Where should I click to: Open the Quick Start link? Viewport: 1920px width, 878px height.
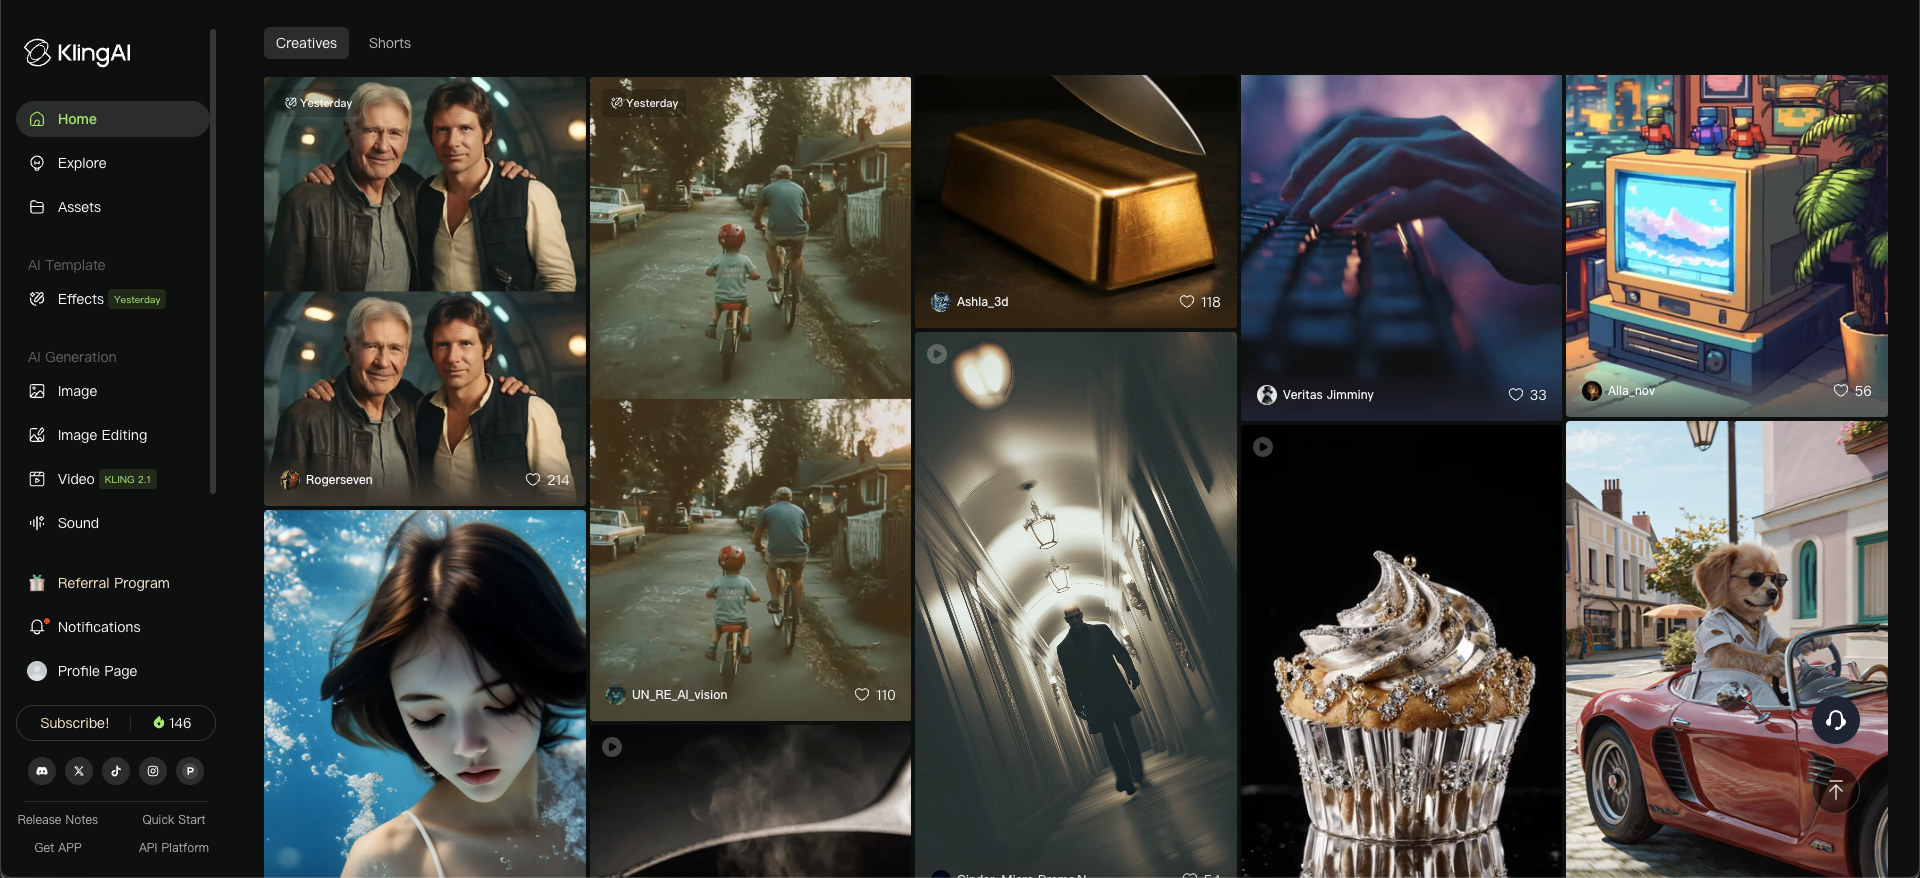(x=174, y=820)
